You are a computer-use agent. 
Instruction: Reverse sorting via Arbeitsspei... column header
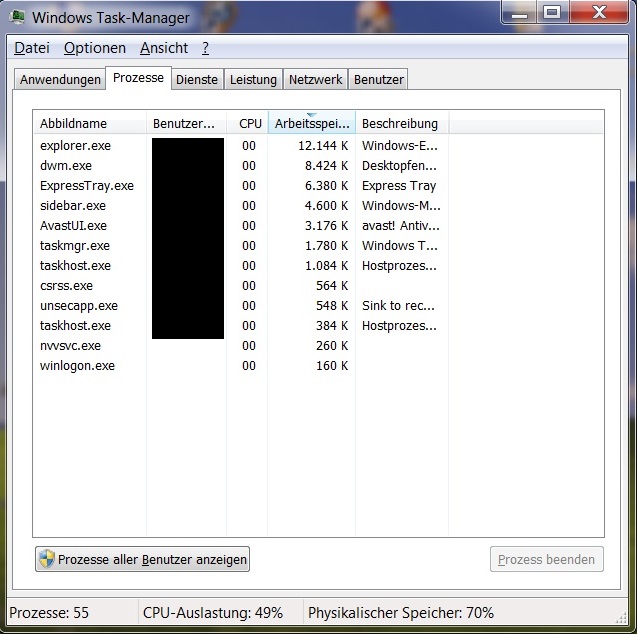312,123
